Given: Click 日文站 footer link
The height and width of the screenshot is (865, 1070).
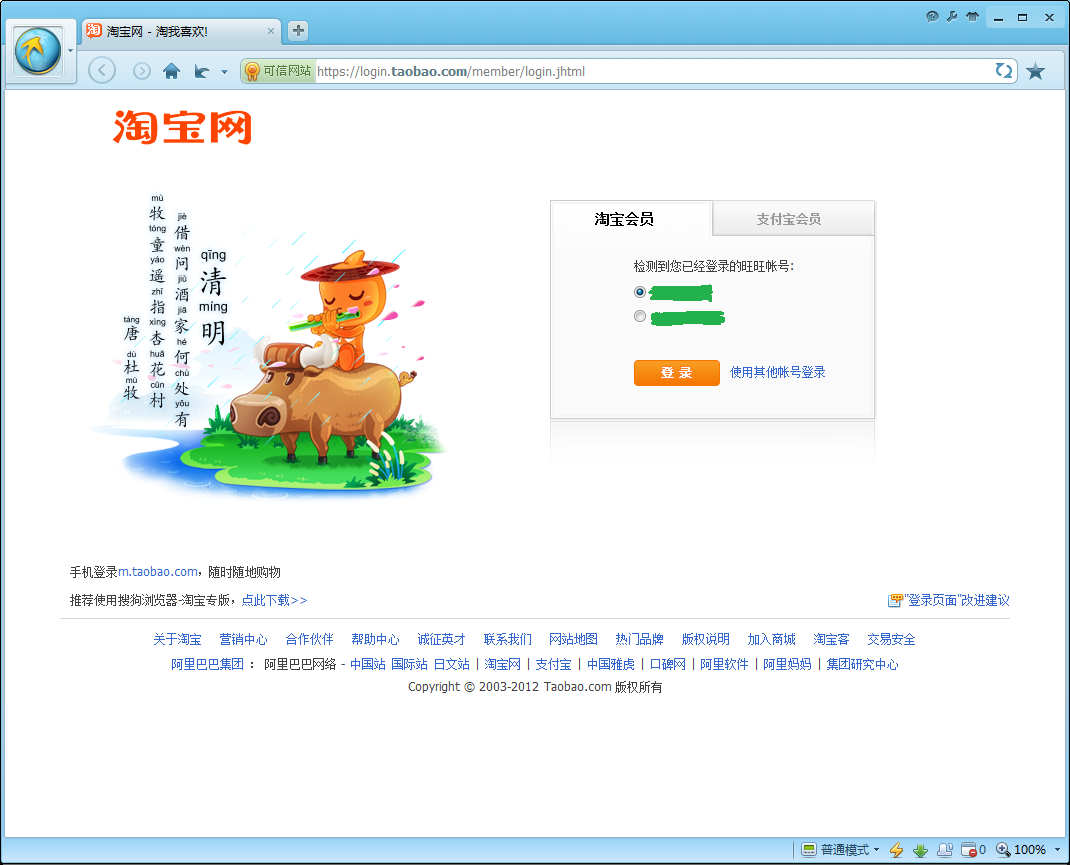Looking at the screenshot, I should coord(452,664).
